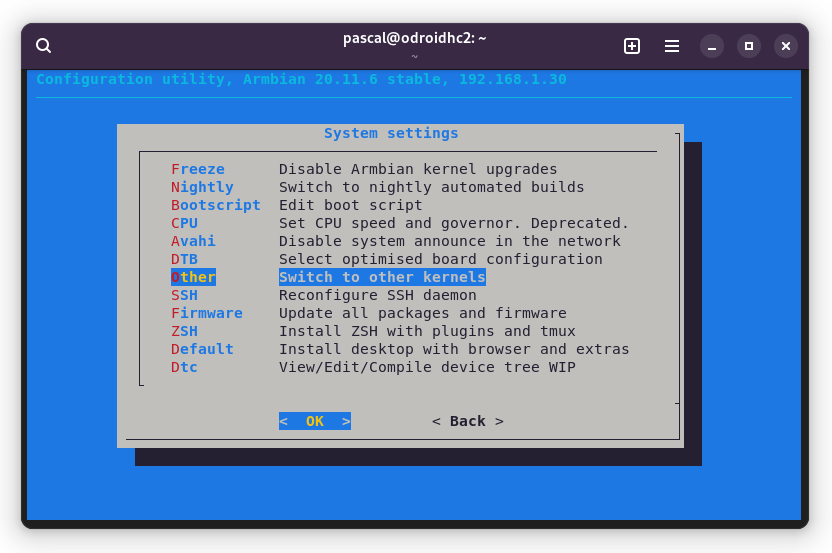832x553 pixels.
Task: Choose the Bootscript option
Action: tap(215, 205)
